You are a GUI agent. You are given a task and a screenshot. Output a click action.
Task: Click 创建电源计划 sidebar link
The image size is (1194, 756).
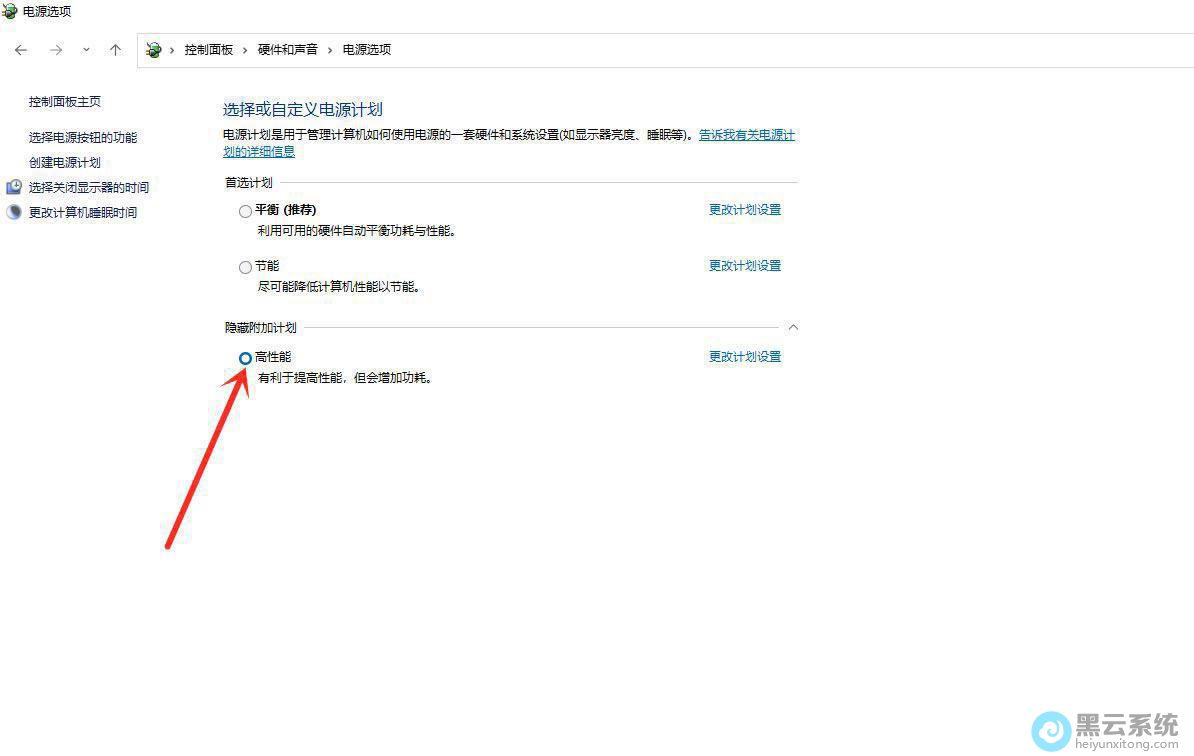[65, 163]
